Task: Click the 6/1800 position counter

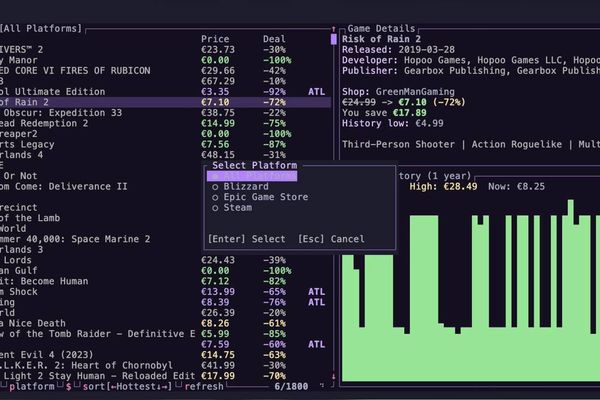Action: (291, 387)
